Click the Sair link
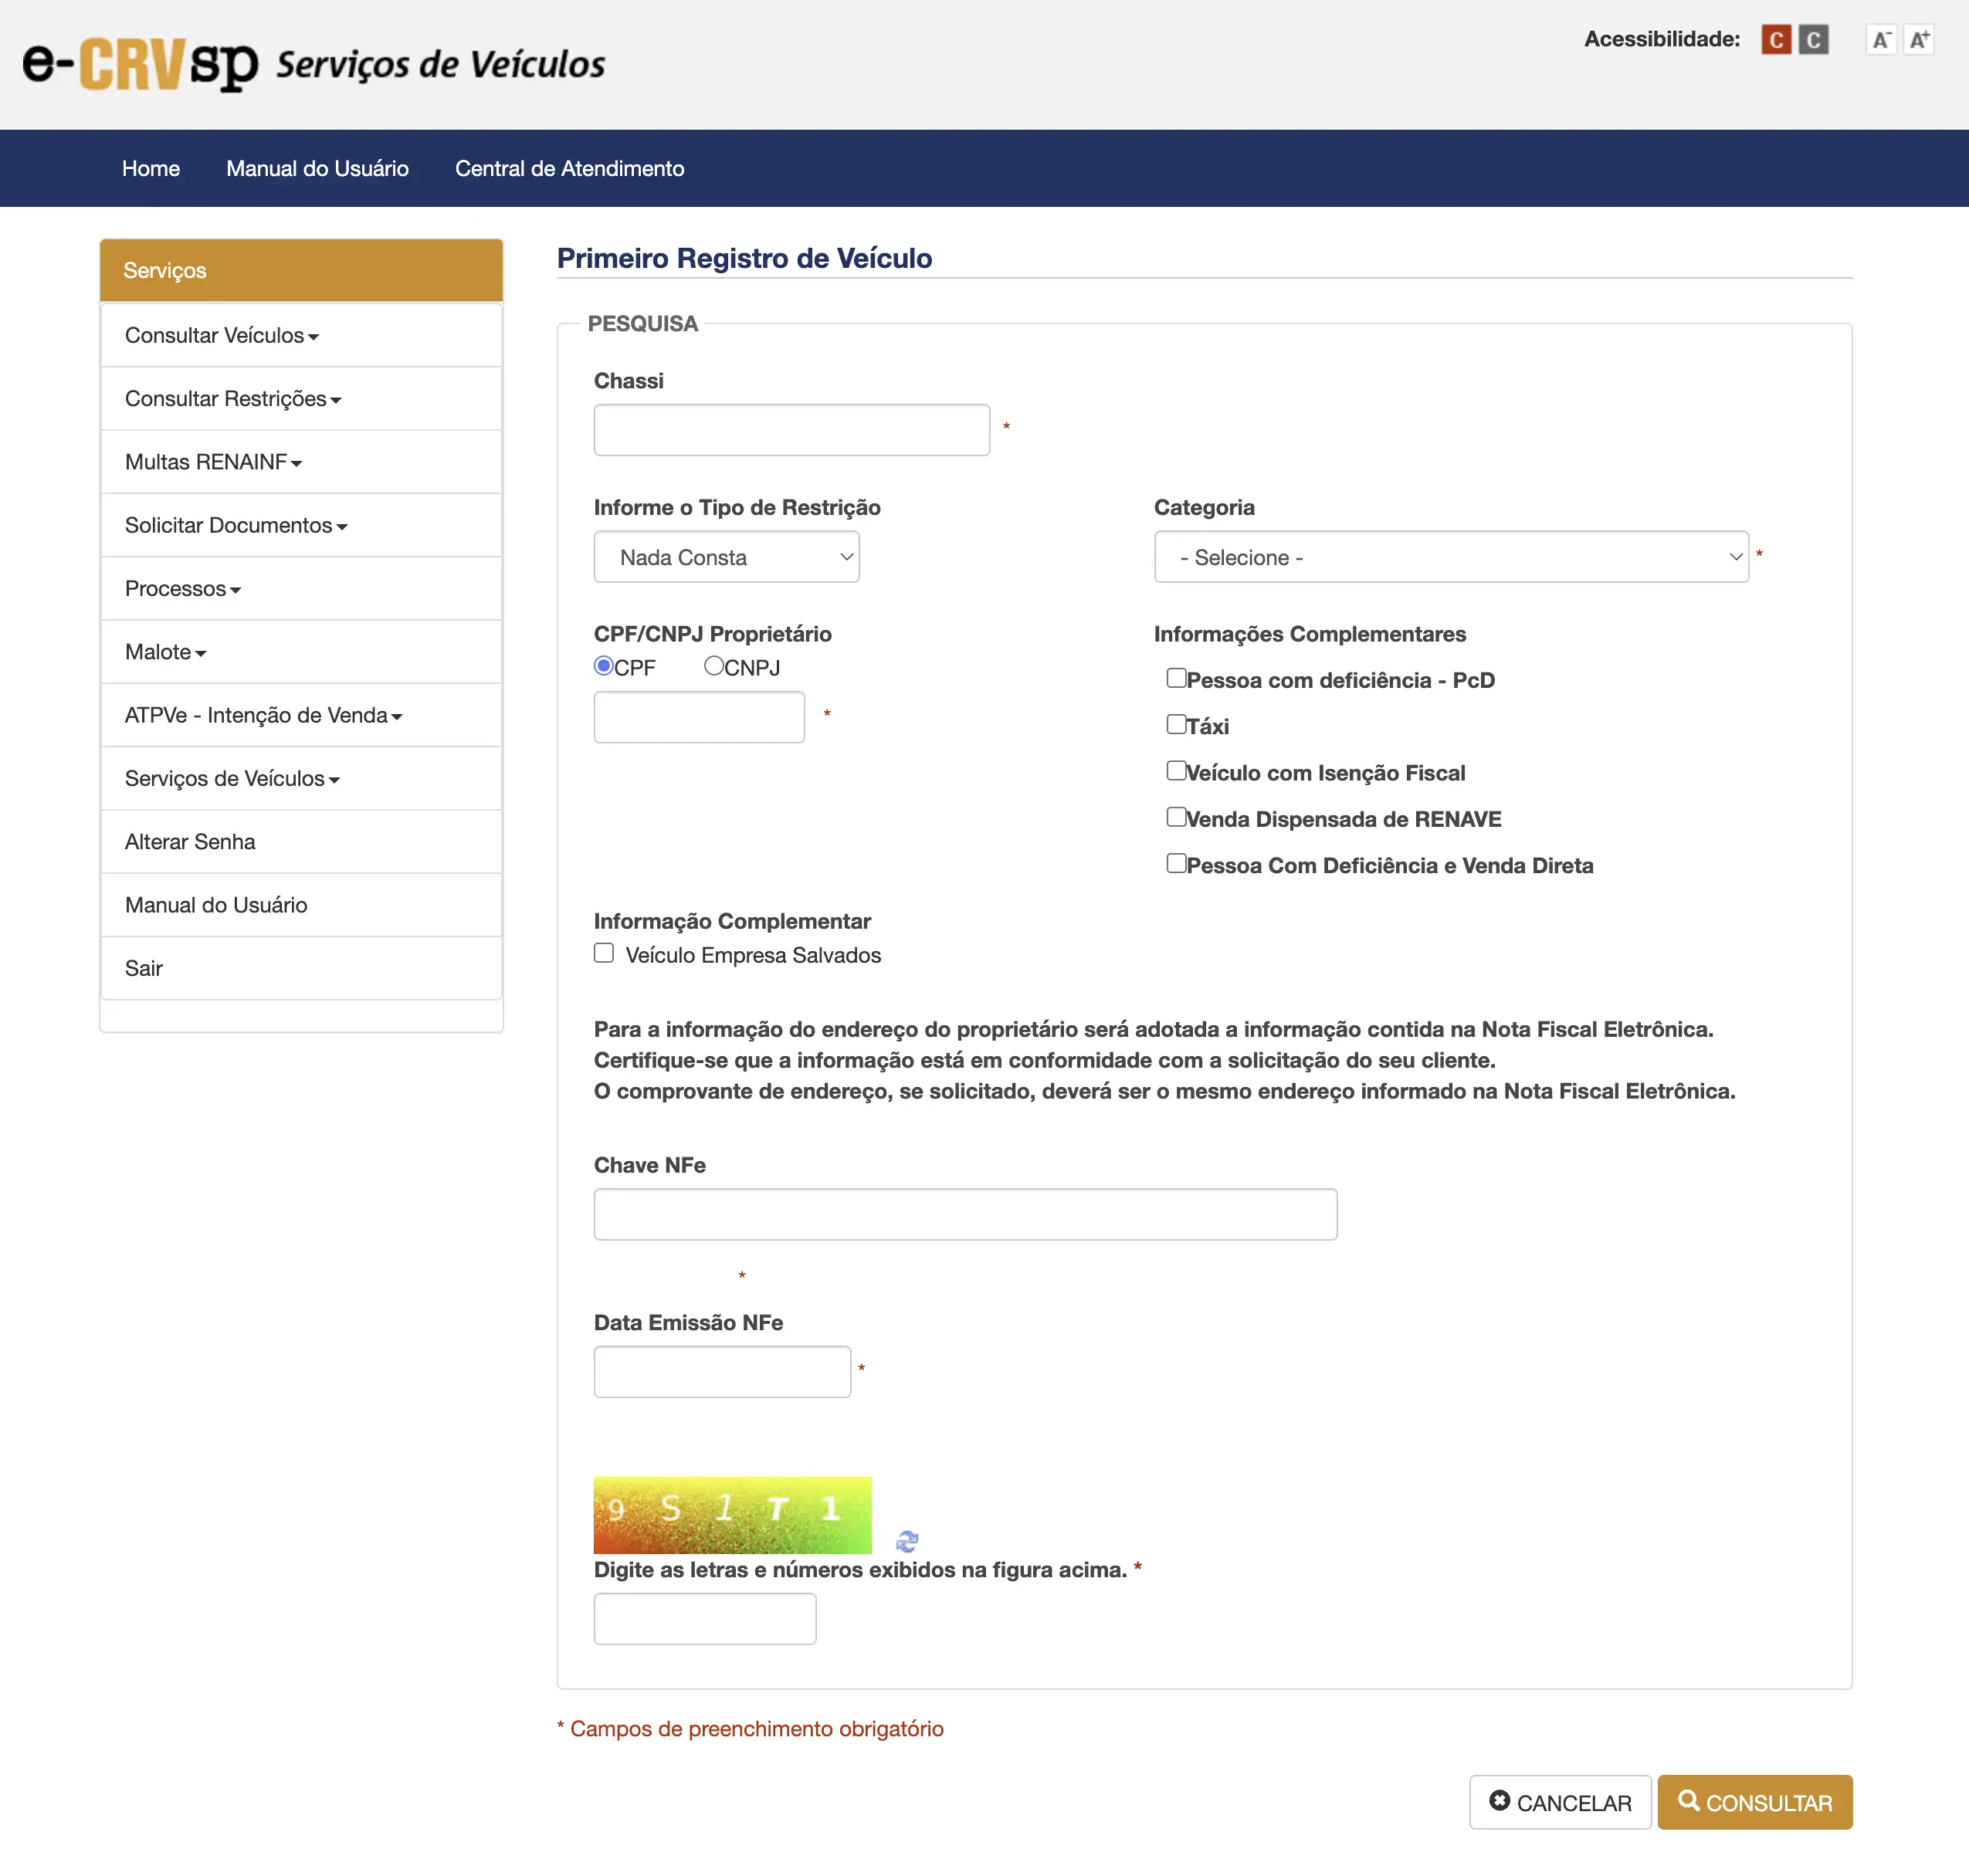The height and width of the screenshot is (1876, 1969). [x=143, y=967]
